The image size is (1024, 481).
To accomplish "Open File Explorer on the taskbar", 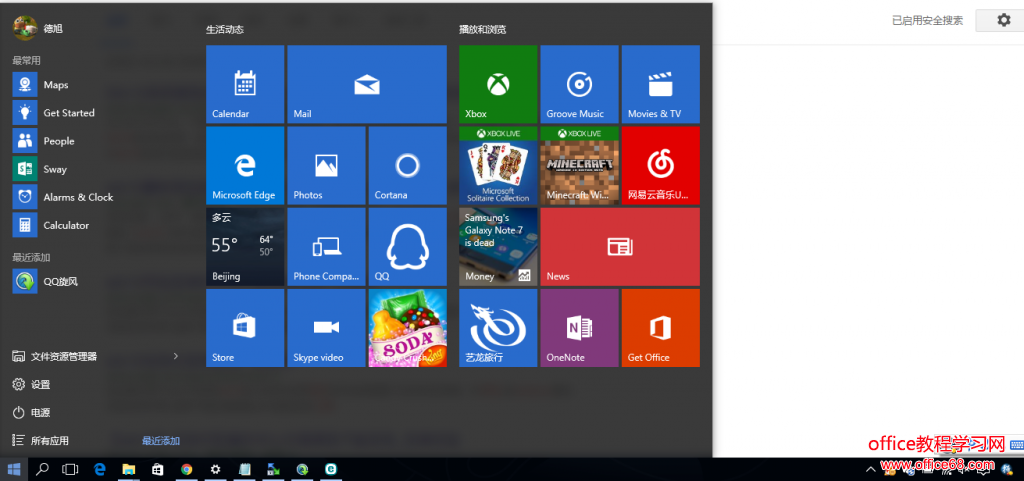I will pos(129,469).
